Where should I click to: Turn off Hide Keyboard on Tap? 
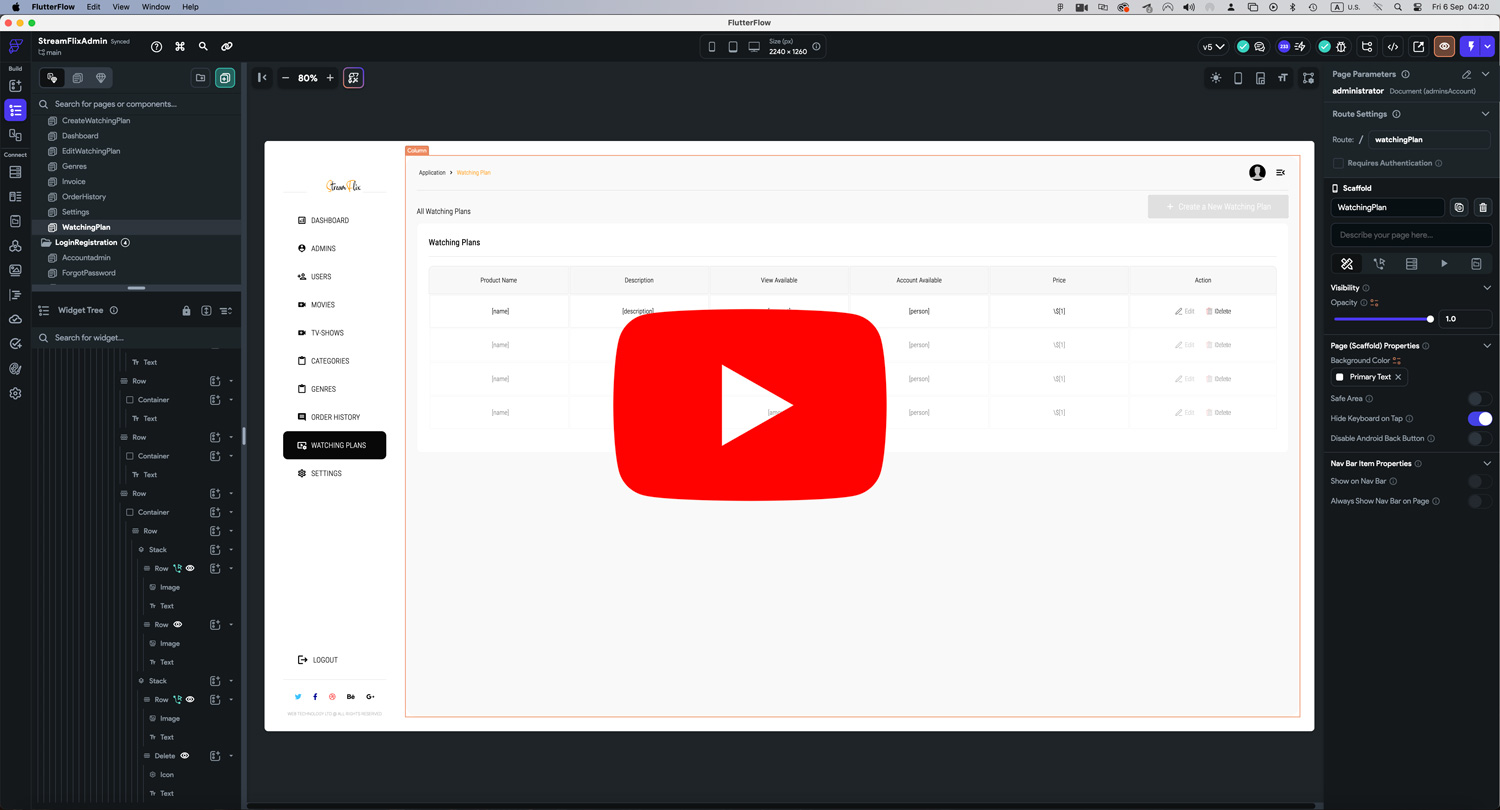click(1480, 419)
